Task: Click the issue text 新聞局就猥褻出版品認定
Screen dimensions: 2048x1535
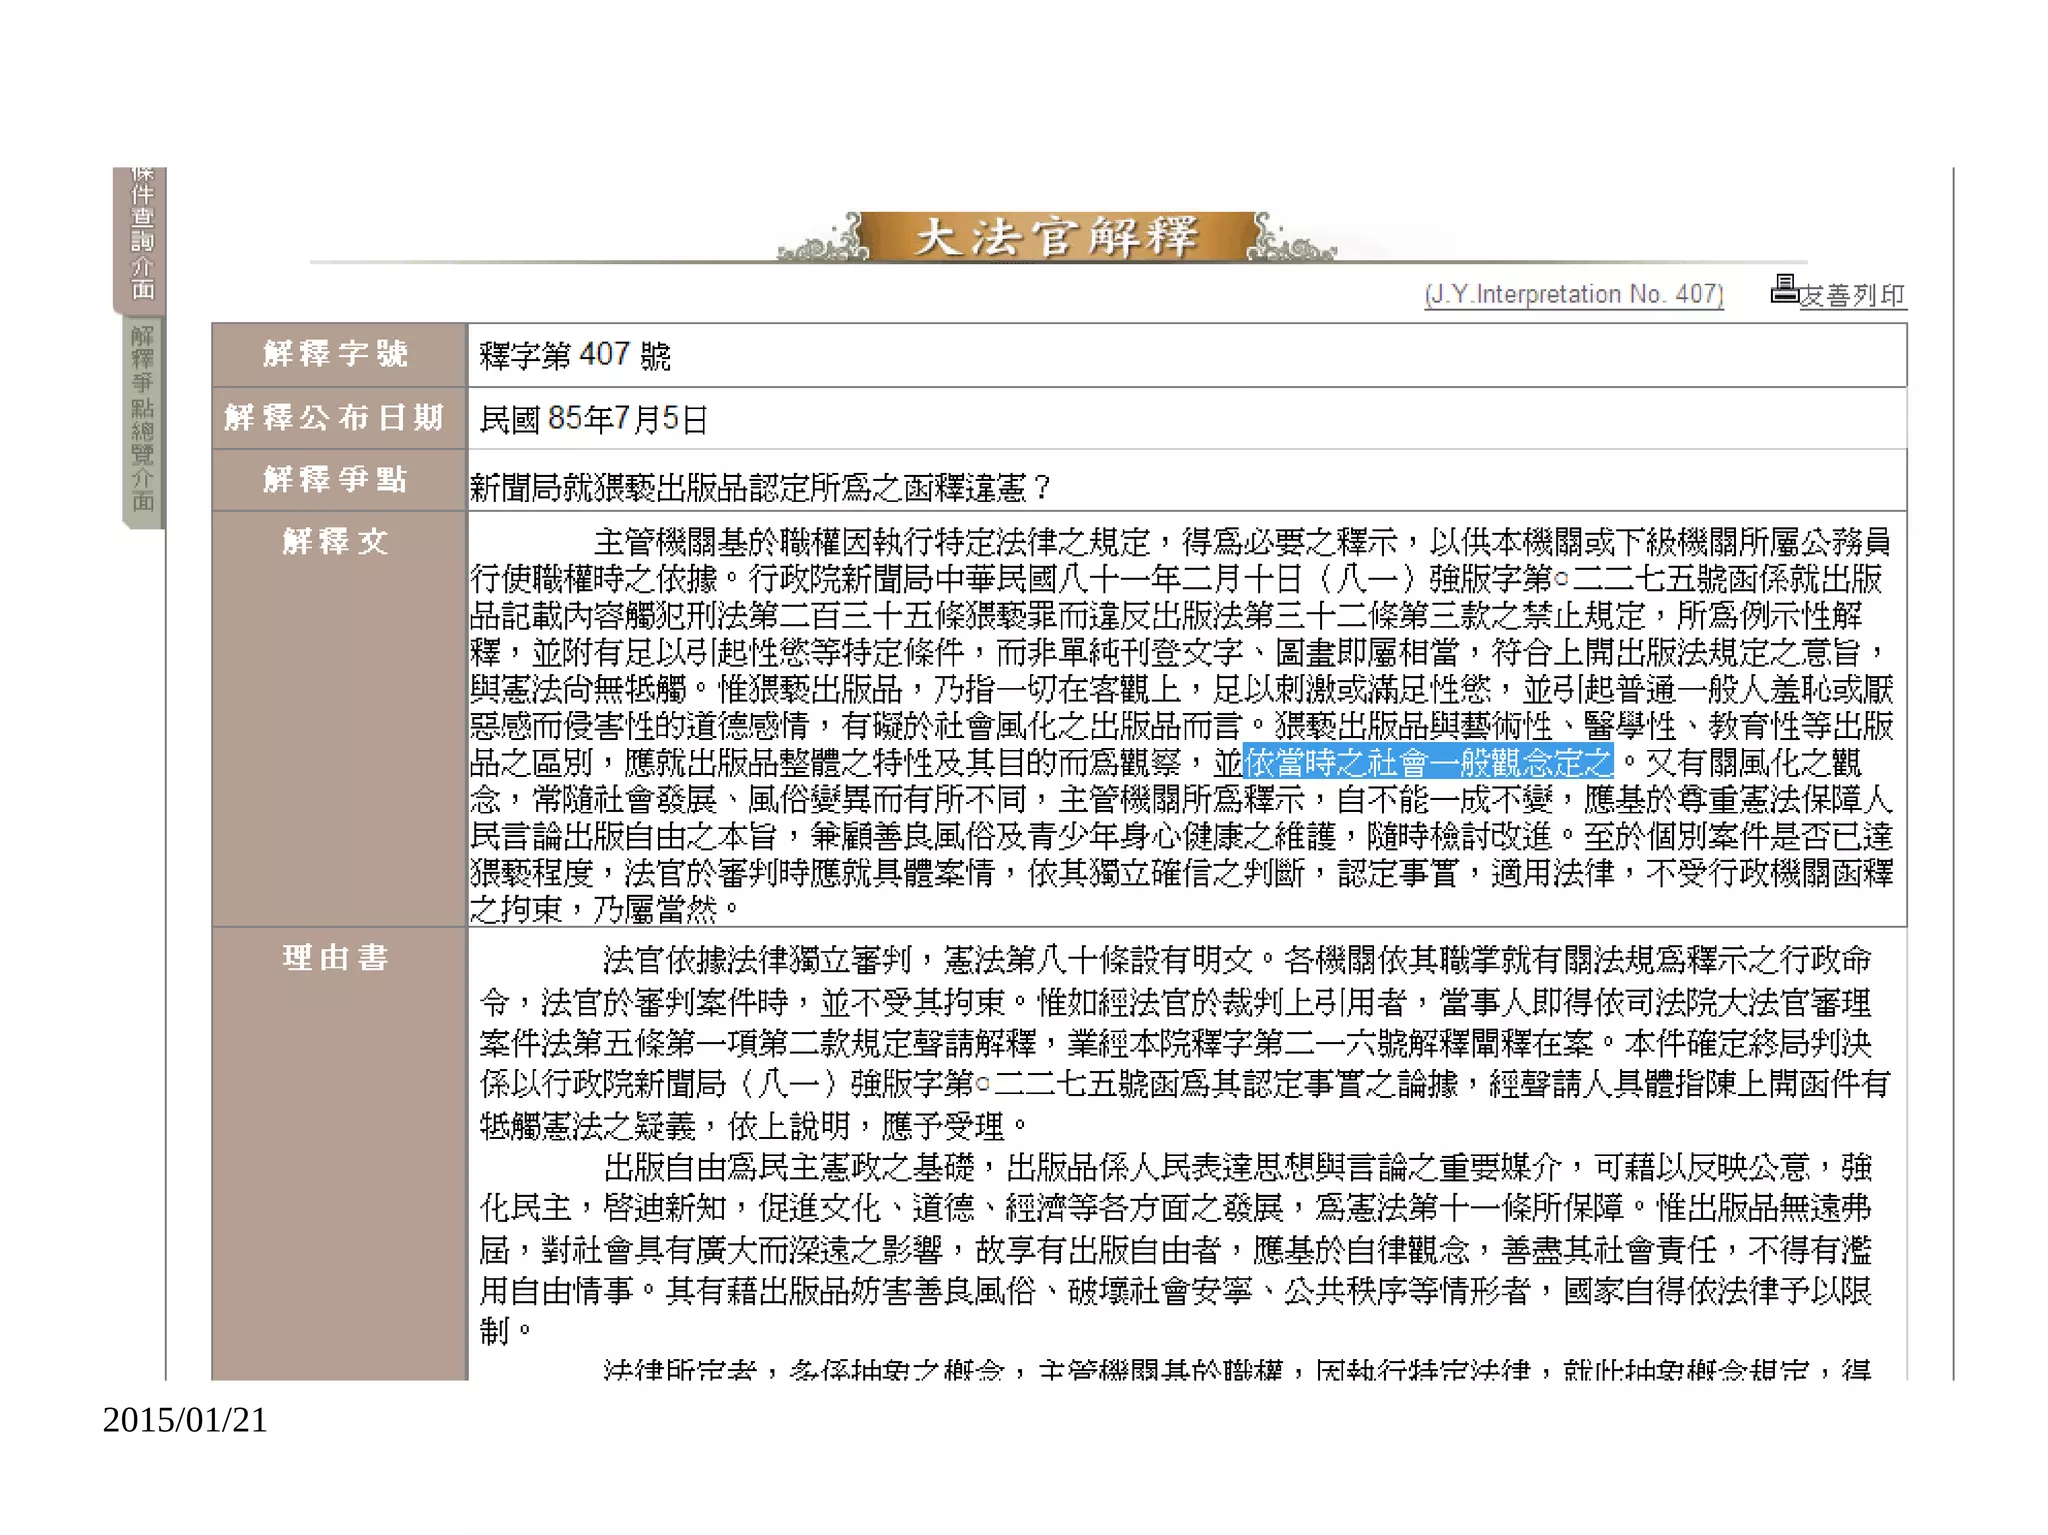Action: (760, 488)
